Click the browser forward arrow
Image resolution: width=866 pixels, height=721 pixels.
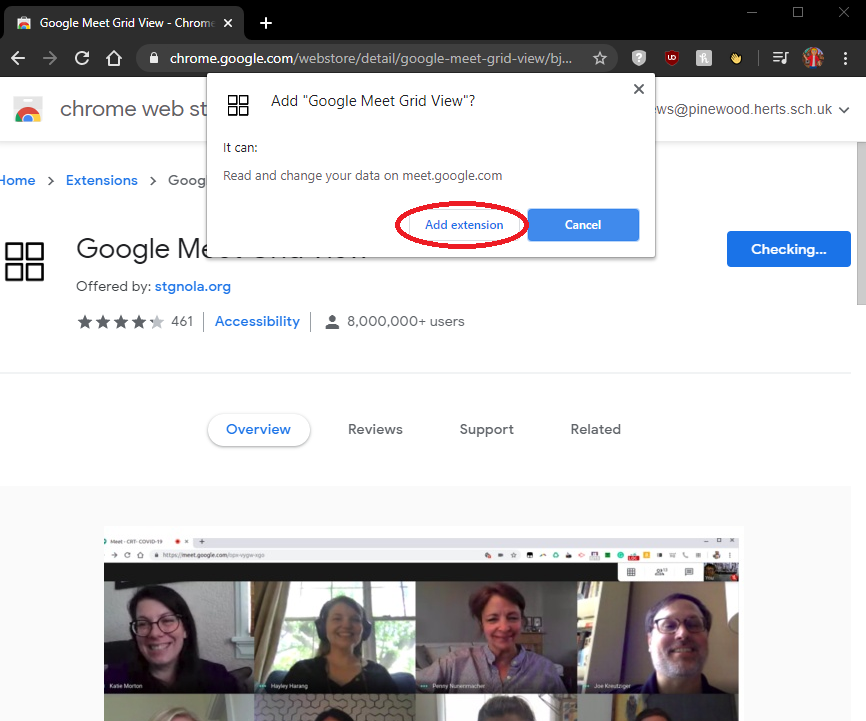(50, 58)
